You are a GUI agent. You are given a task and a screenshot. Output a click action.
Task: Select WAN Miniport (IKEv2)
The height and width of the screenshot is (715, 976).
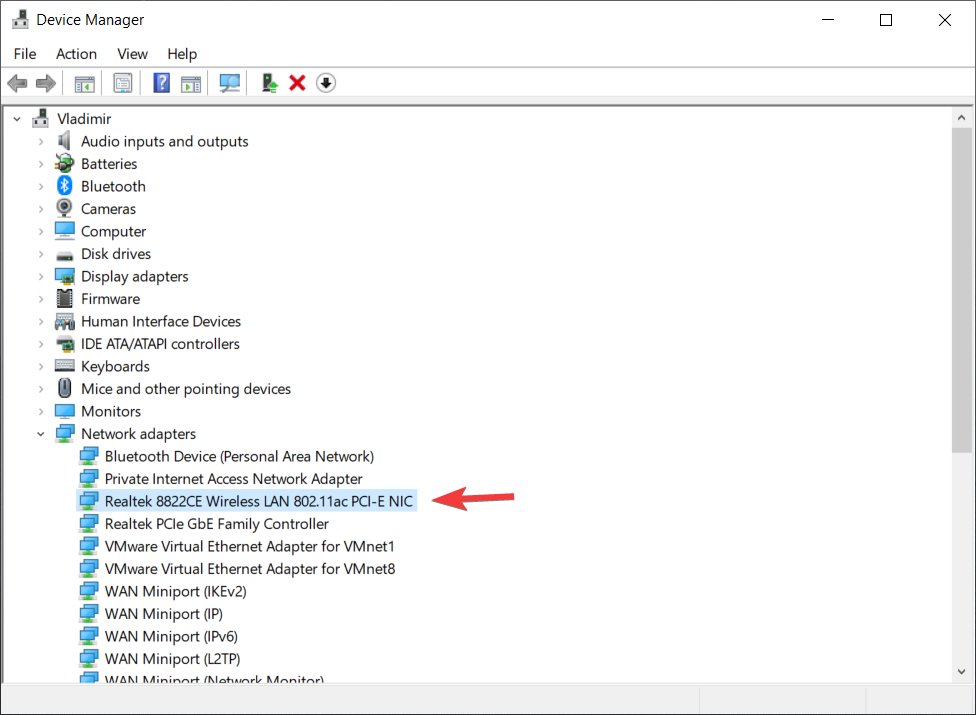pos(176,591)
